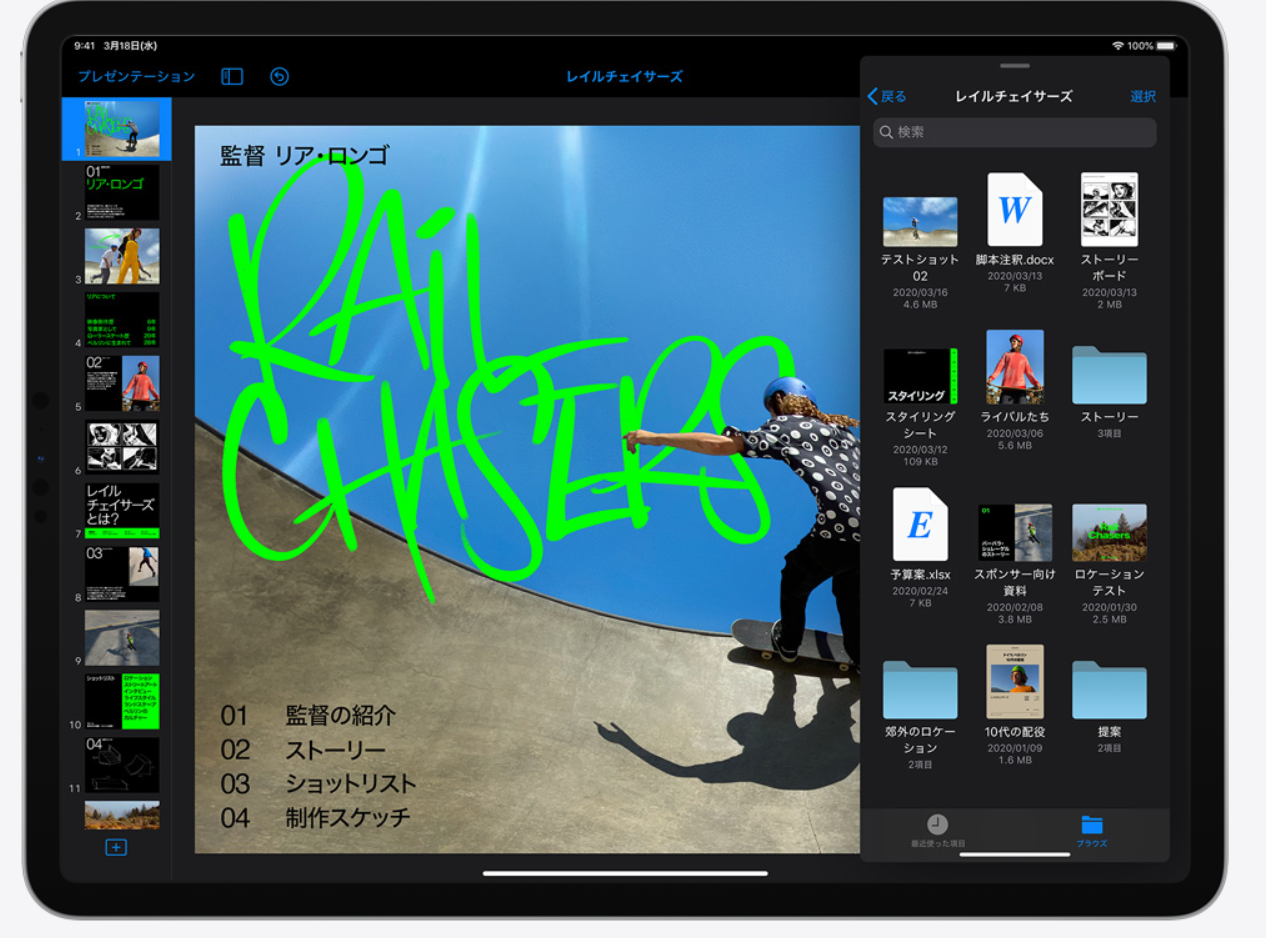Open the 脚本注釈.docx Word file icon
This screenshot has height=938, width=1266.
[x=1015, y=209]
